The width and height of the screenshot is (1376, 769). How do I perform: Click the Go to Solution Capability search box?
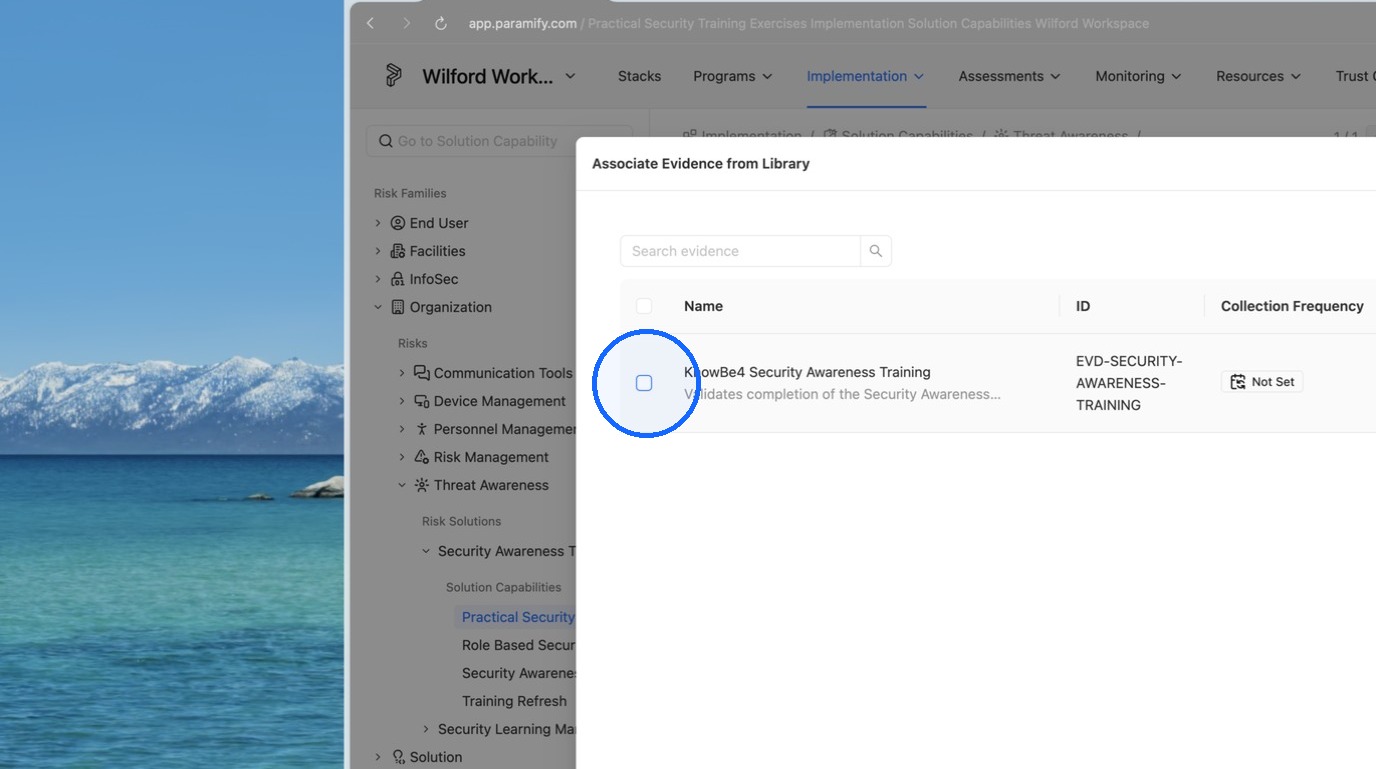(x=499, y=141)
